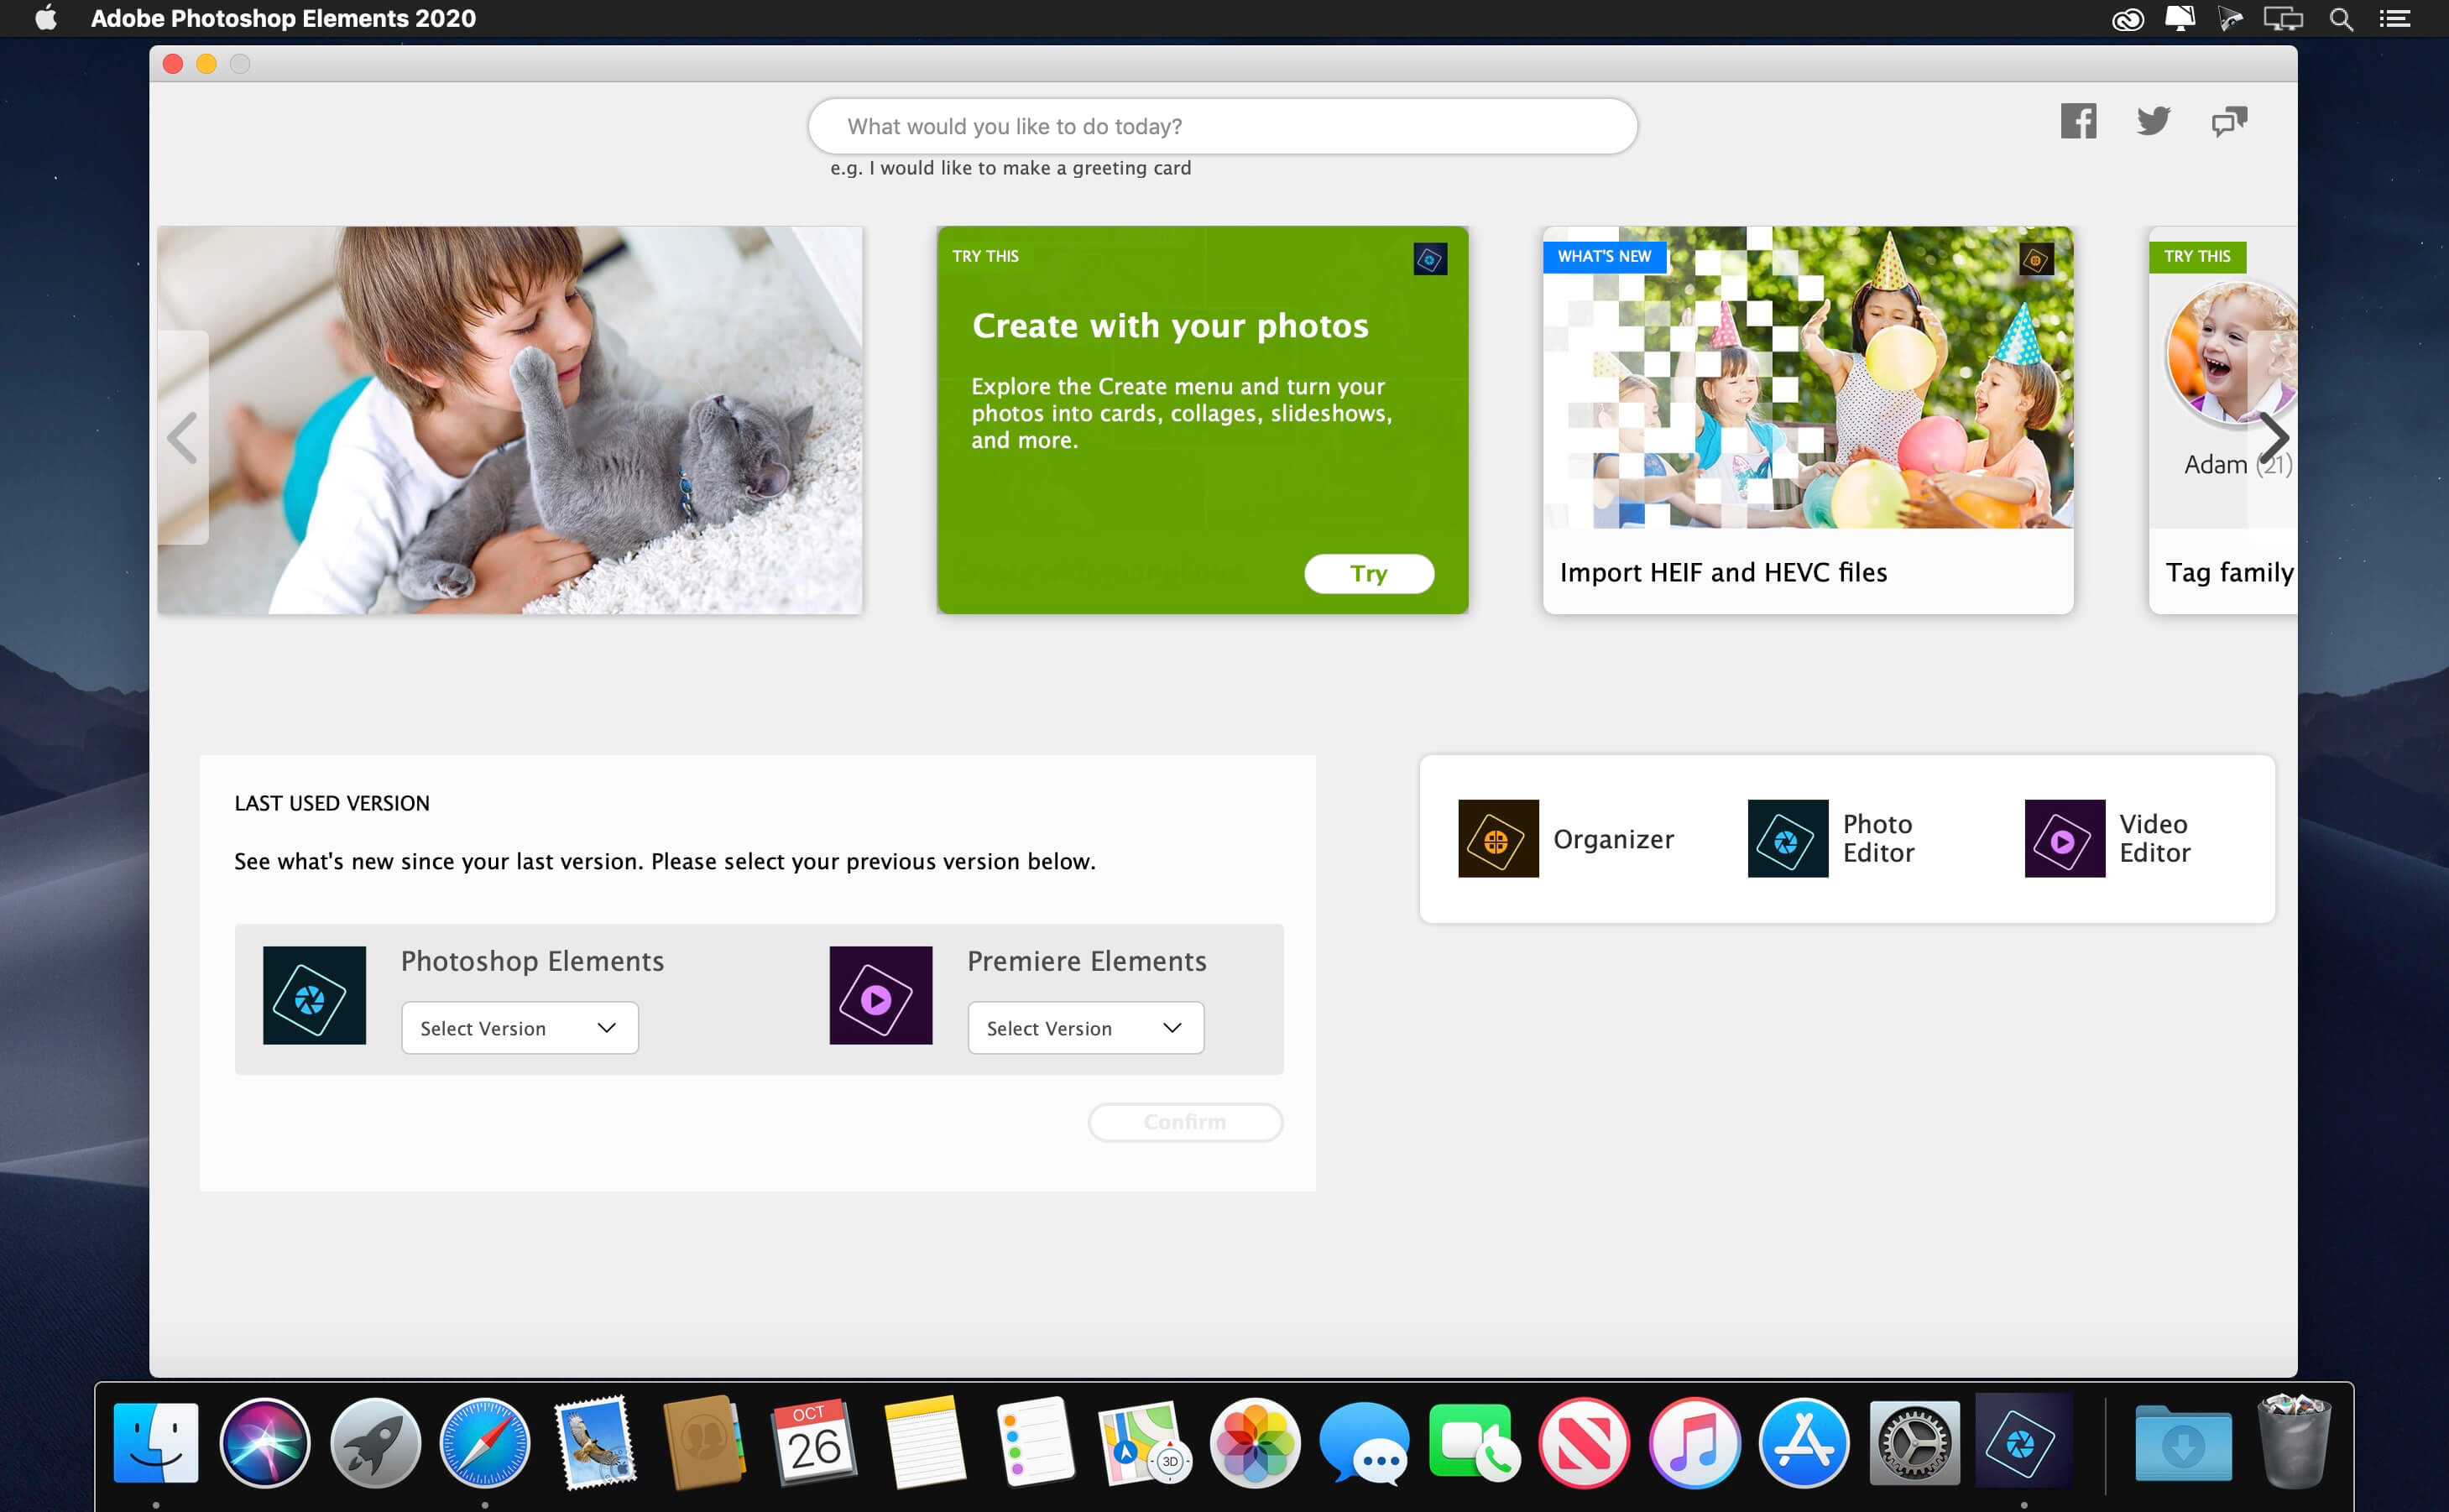The width and height of the screenshot is (2449, 1512).
Task: Open the What Would You Like search field
Action: click(1223, 124)
